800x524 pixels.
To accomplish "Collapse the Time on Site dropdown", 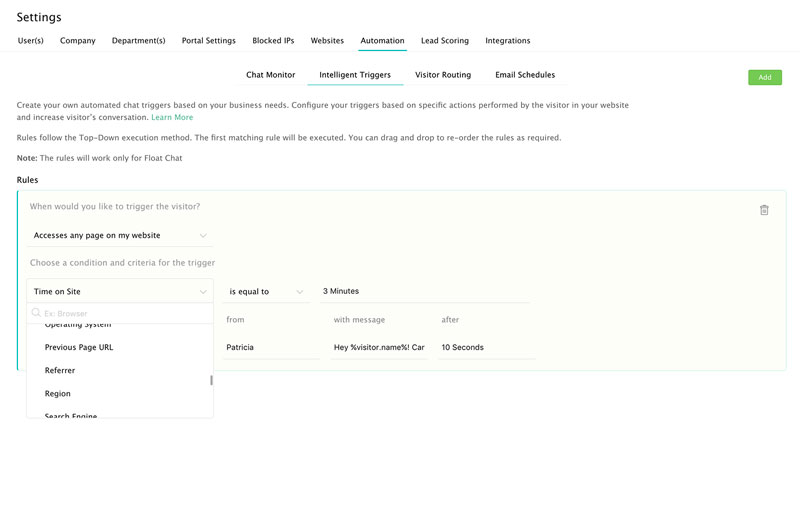I will pos(120,291).
